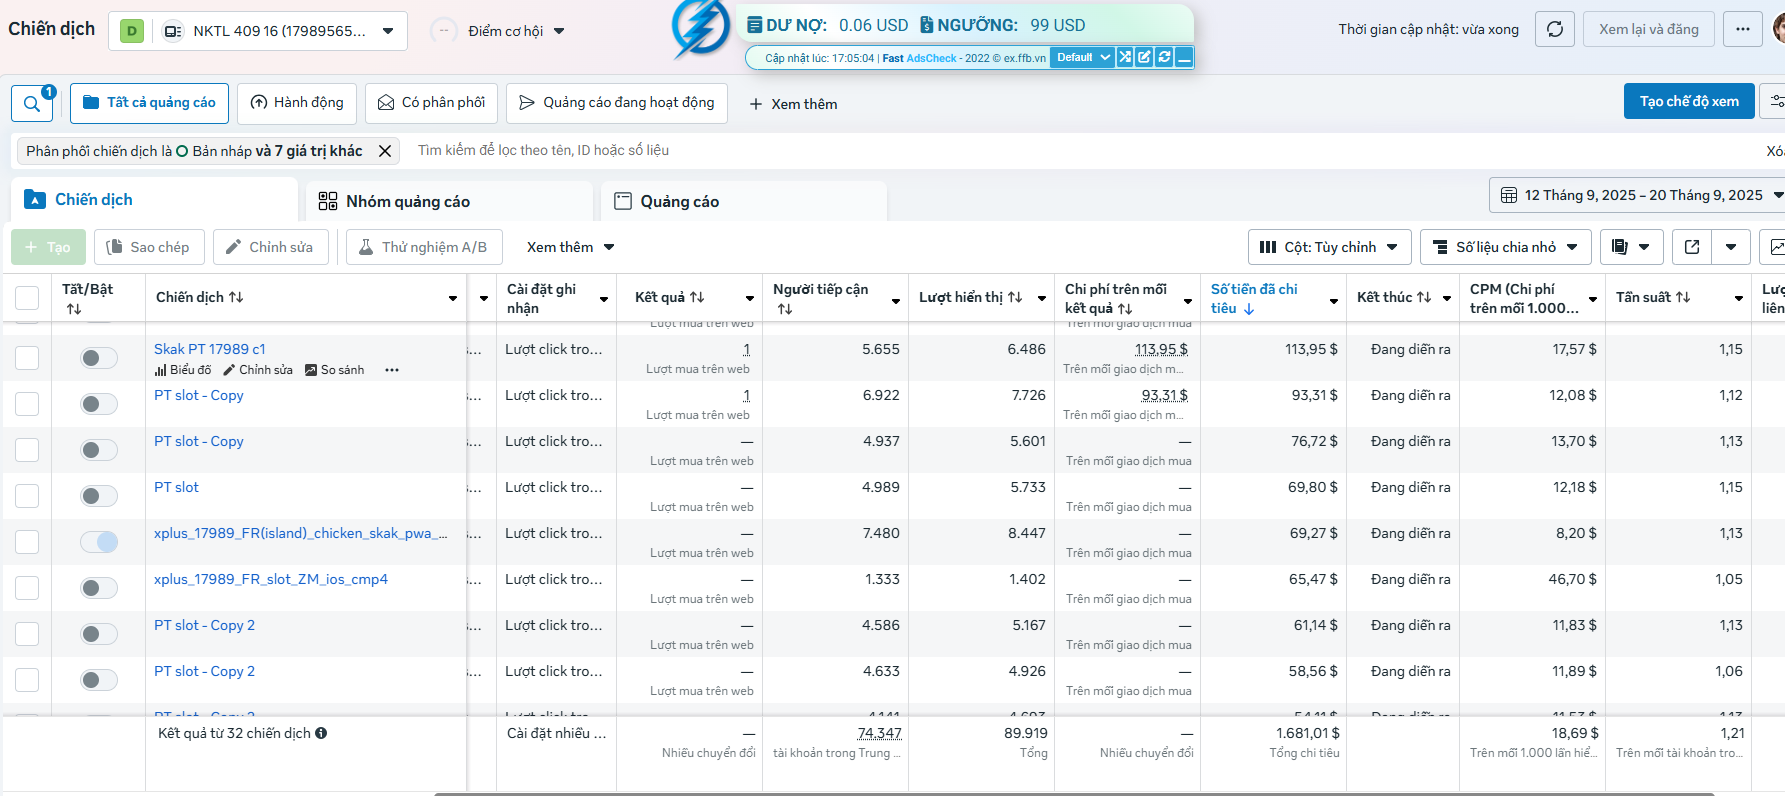Select checkbox for xplus_17989_FR_slot_ZM_ios_cmp4 row
Viewport: 1785px width, 796px height.
point(27,588)
